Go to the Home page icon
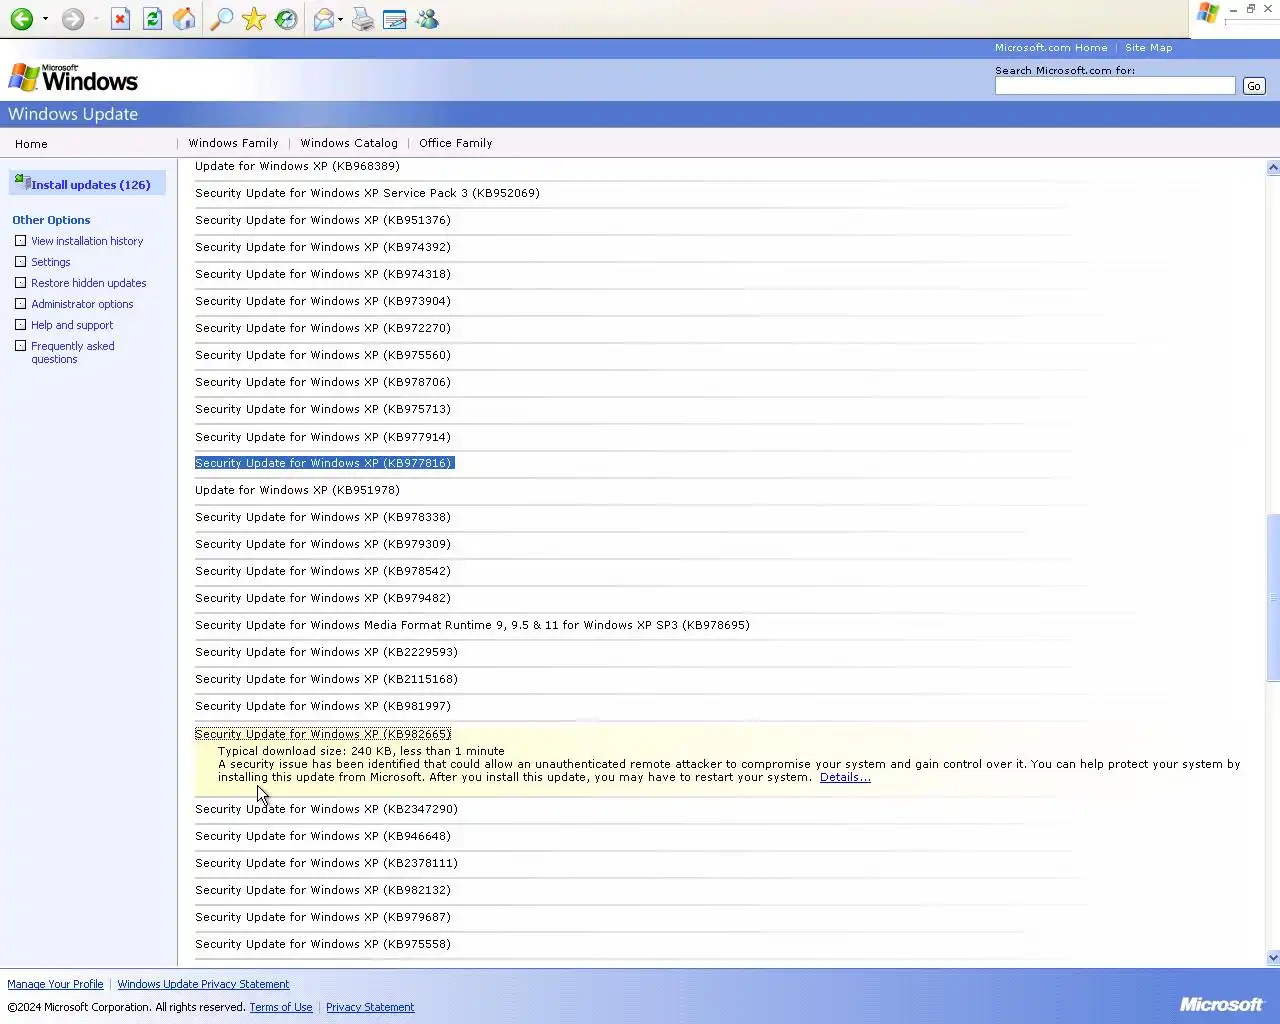This screenshot has height=1024, width=1280. click(x=184, y=19)
